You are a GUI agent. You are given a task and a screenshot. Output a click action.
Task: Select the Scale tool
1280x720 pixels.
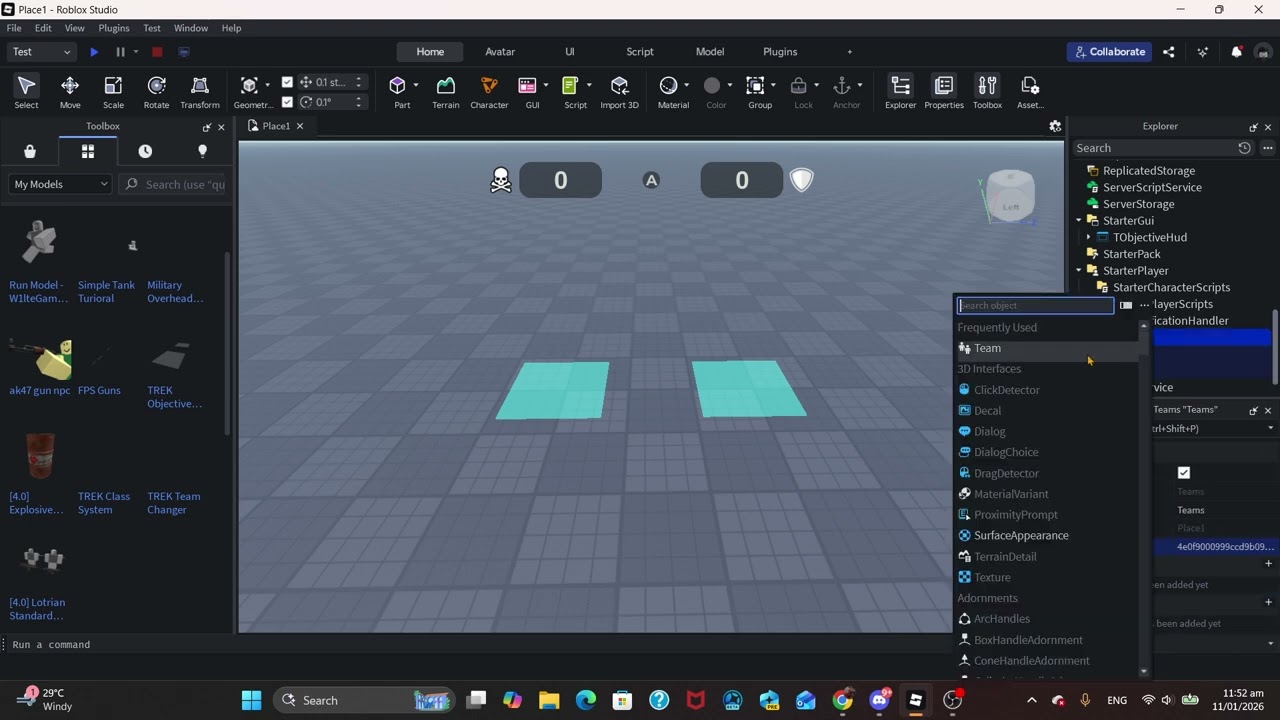pyautogui.click(x=113, y=92)
